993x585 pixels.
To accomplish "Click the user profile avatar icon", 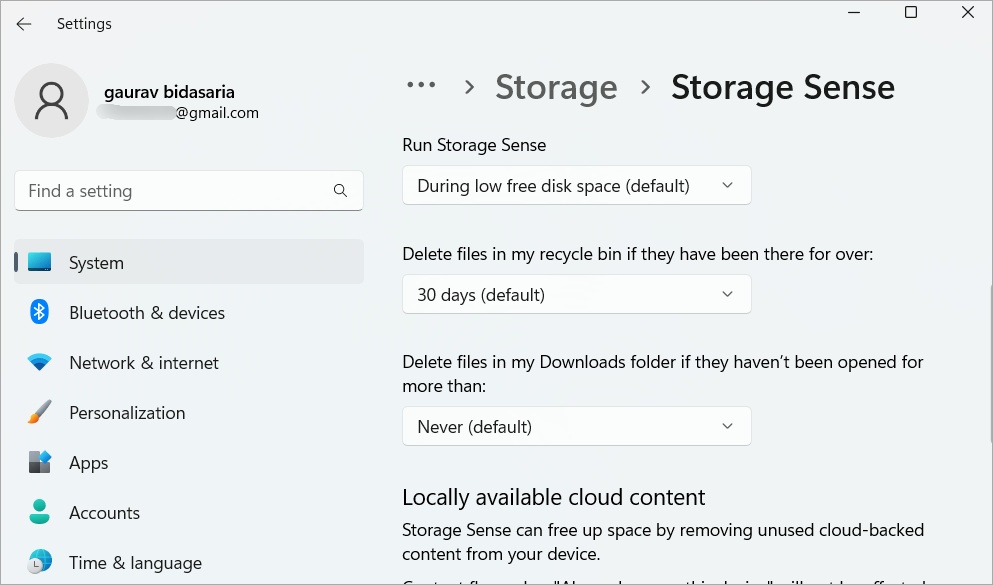I will (x=51, y=100).
